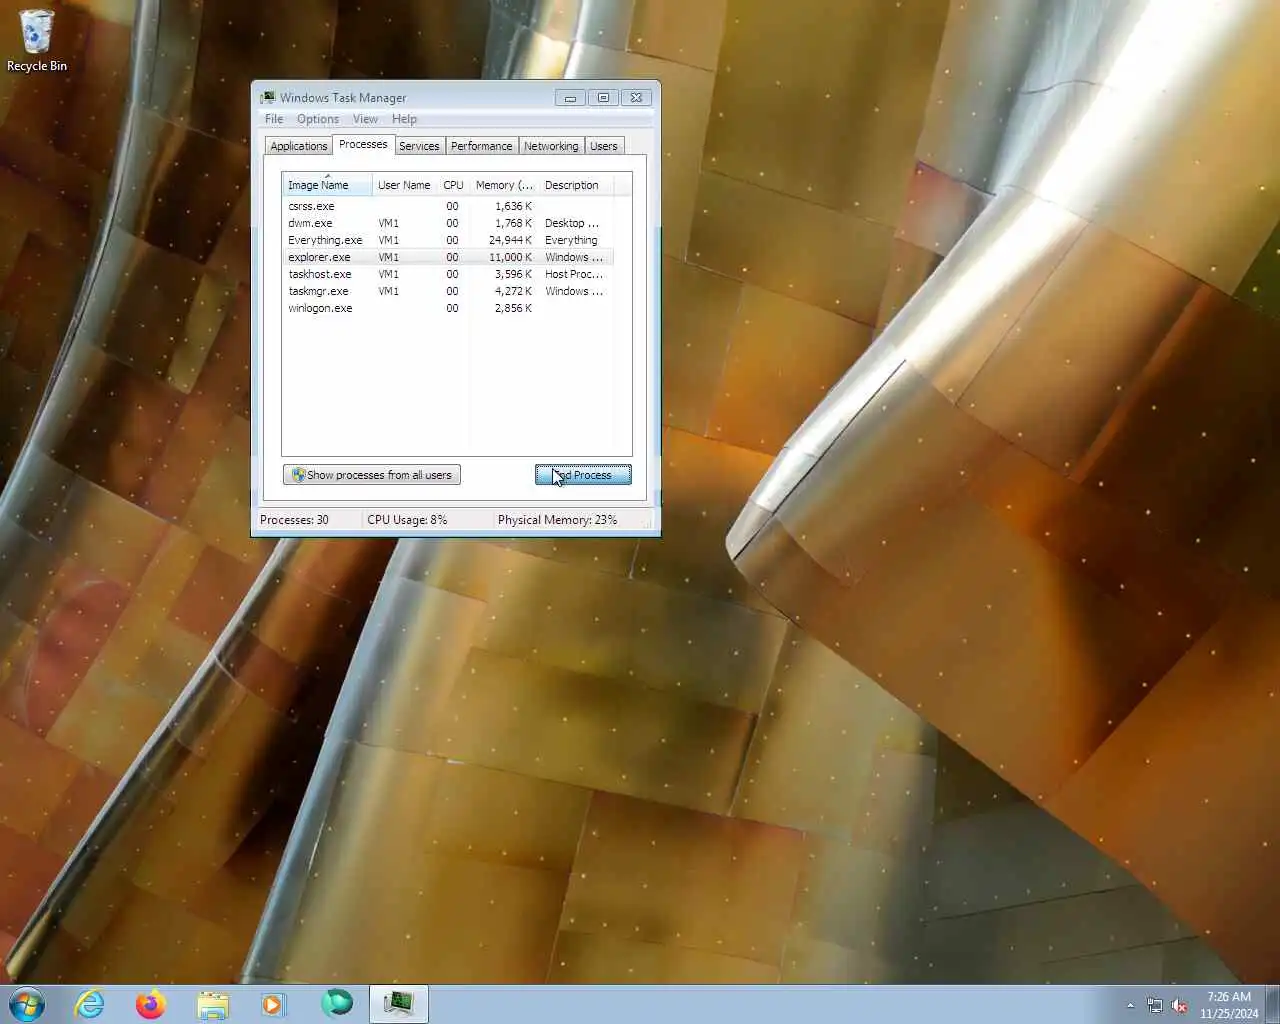Open the Help menu
The image size is (1280, 1024).
(404, 119)
